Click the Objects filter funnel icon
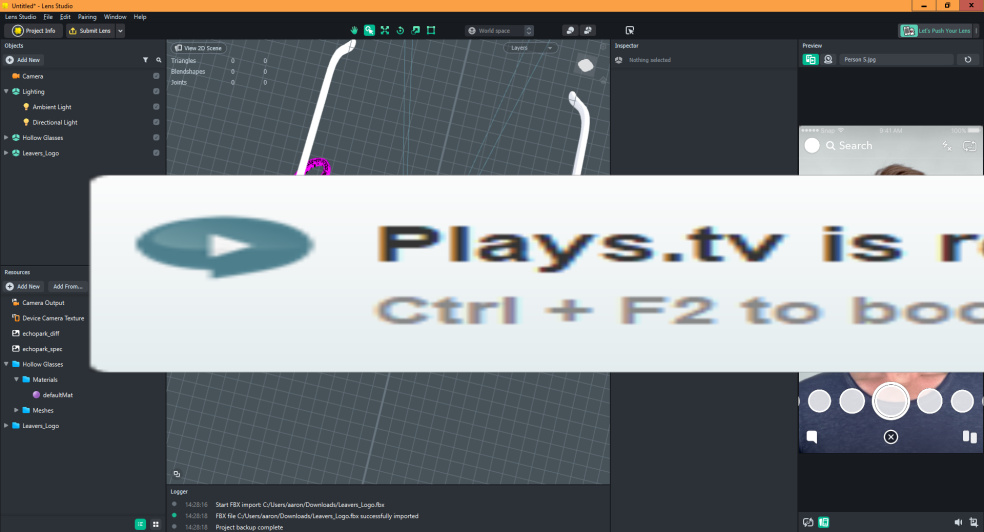Viewport: 984px width, 532px height. point(146,60)
